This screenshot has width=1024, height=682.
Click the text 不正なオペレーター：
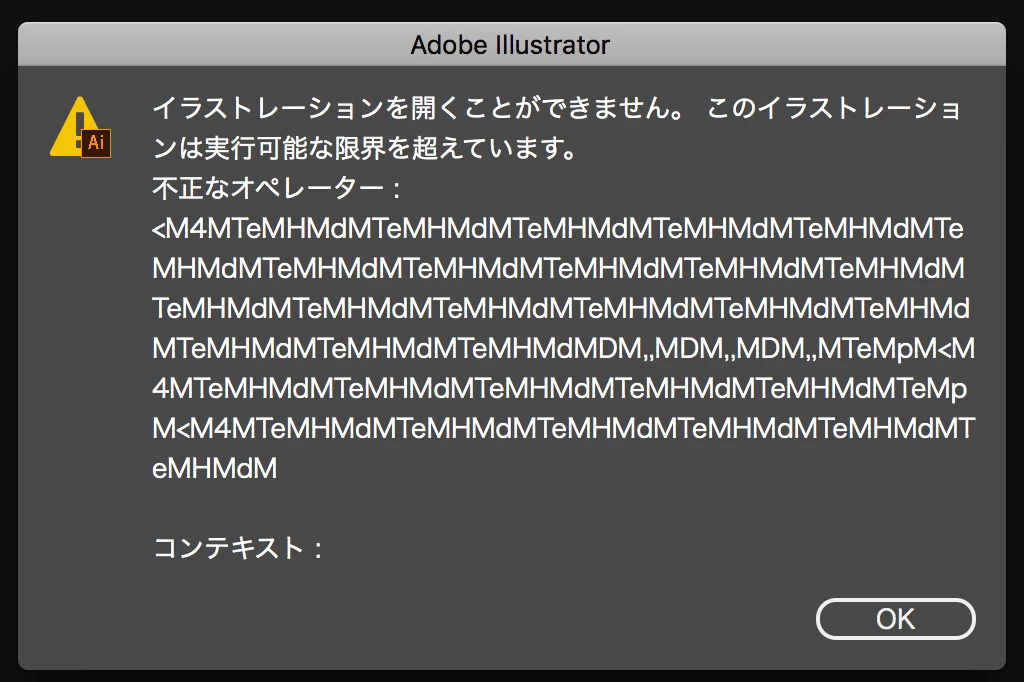click(278, 189)
